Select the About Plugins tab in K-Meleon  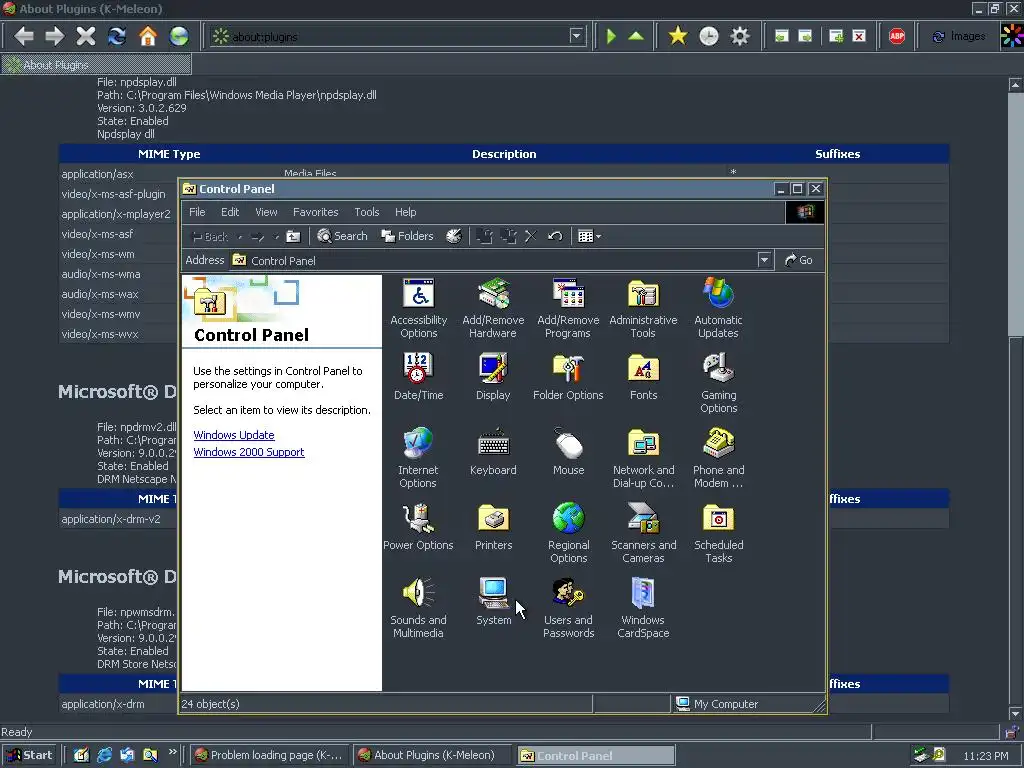pos(97,65)
